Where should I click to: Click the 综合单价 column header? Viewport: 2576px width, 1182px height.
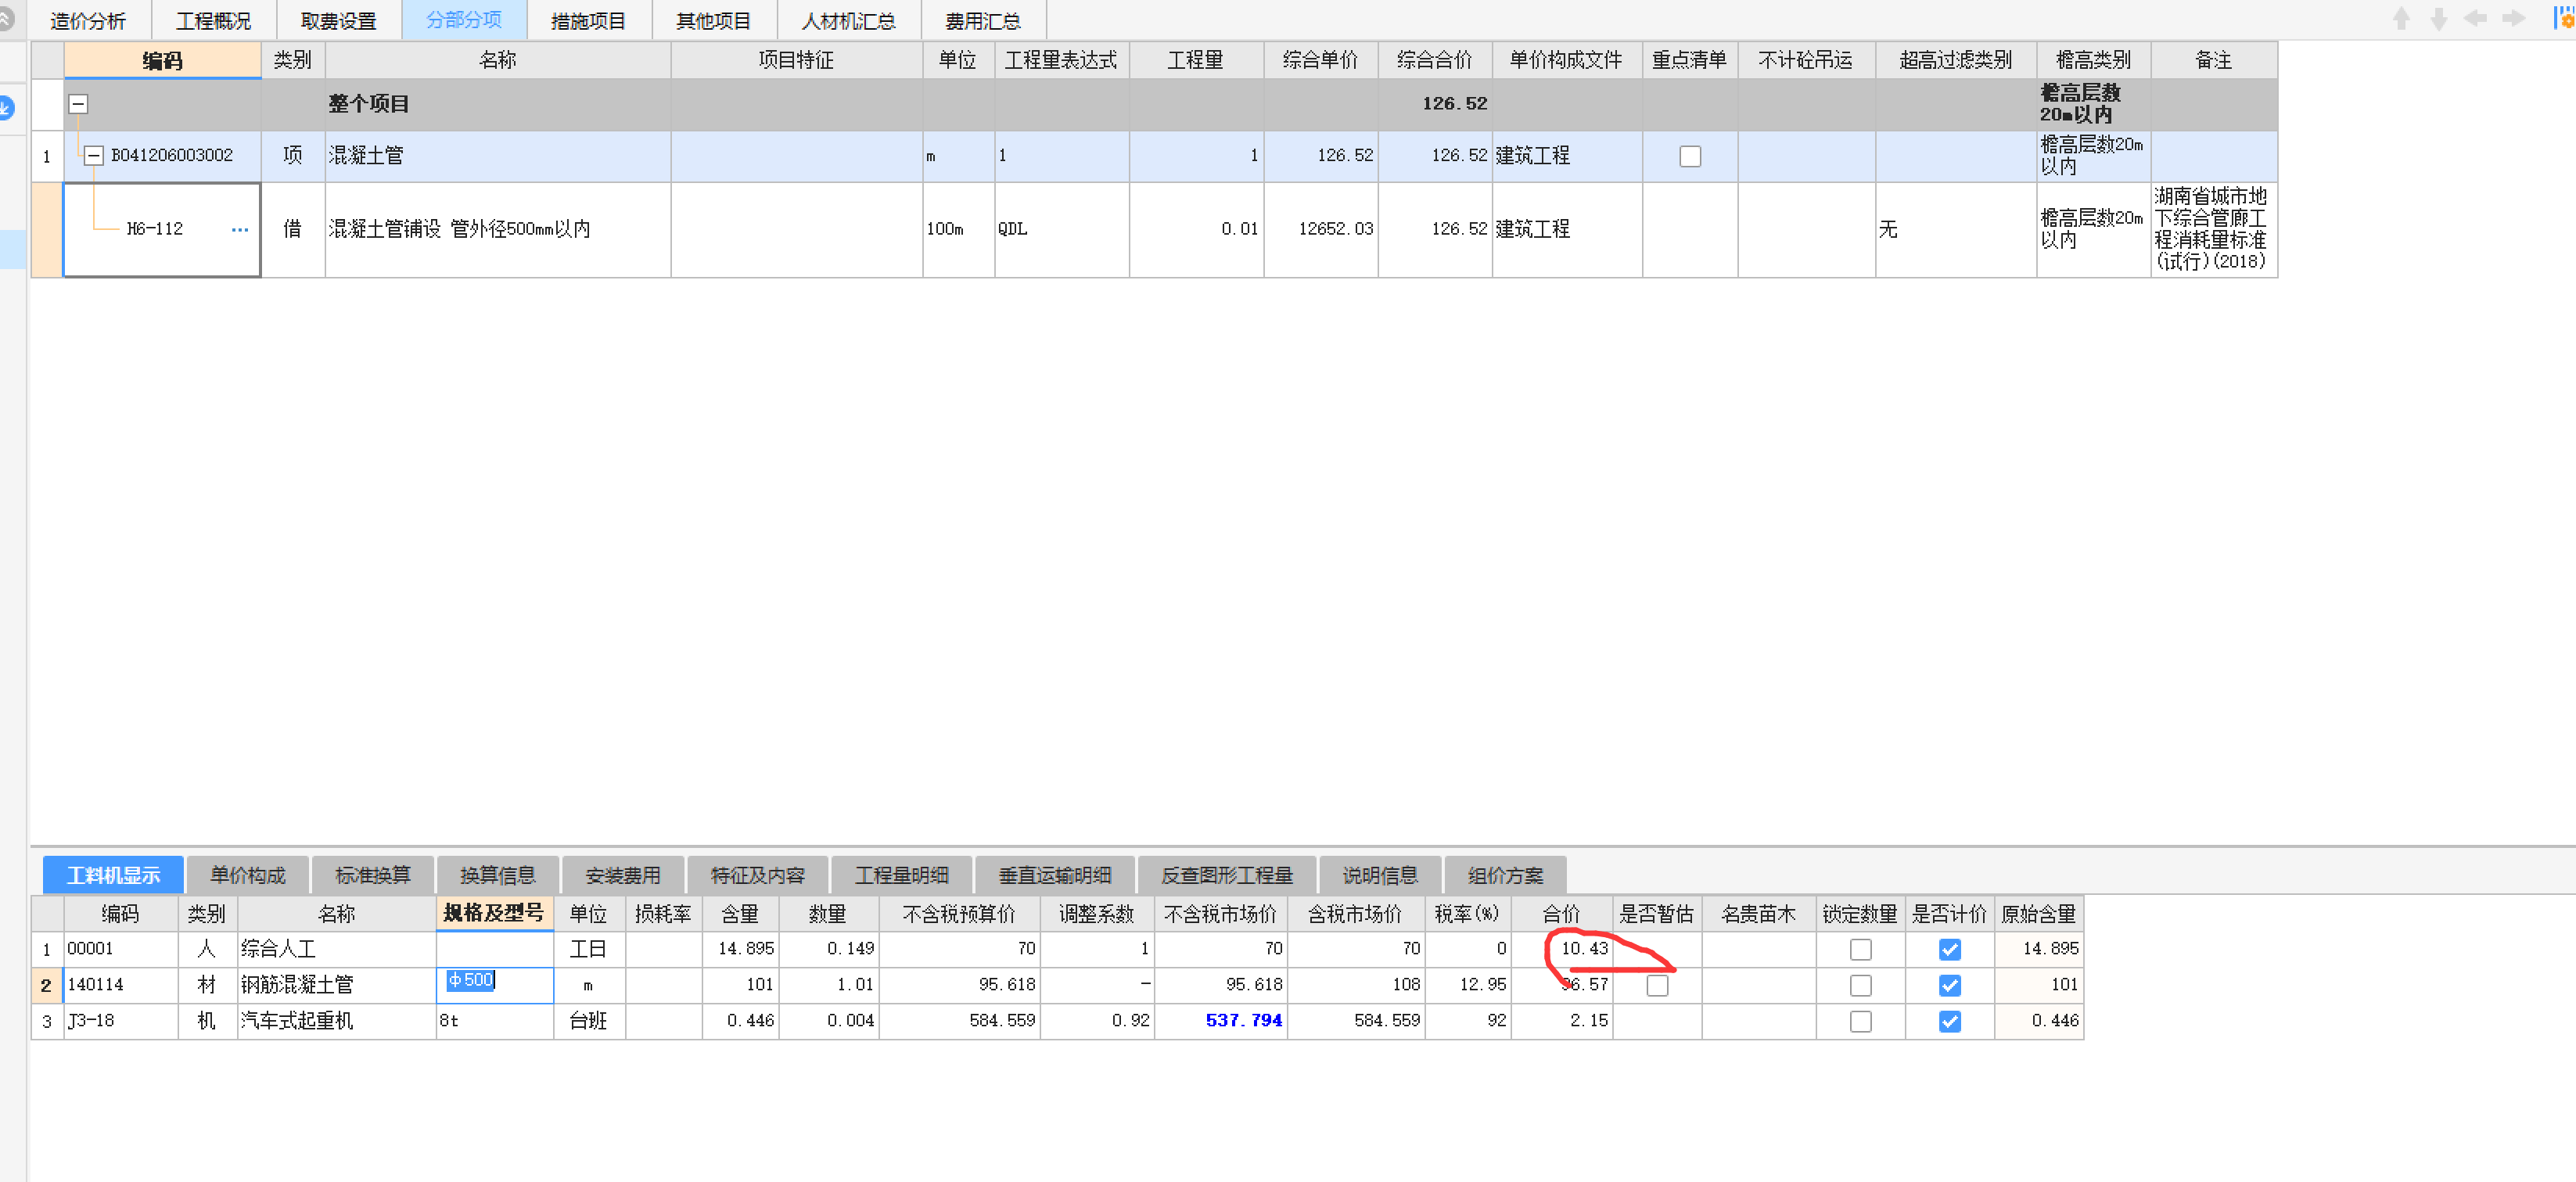(x=1321, y=60)
